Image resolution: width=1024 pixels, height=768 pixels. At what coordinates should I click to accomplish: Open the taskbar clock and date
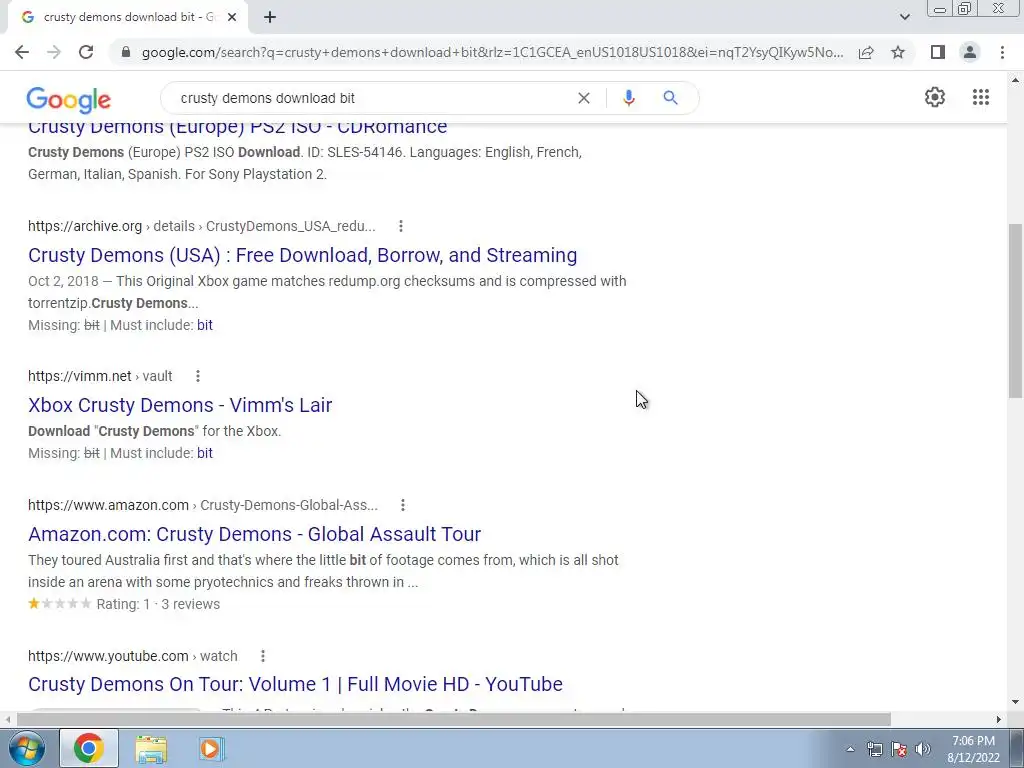point(973,749)
